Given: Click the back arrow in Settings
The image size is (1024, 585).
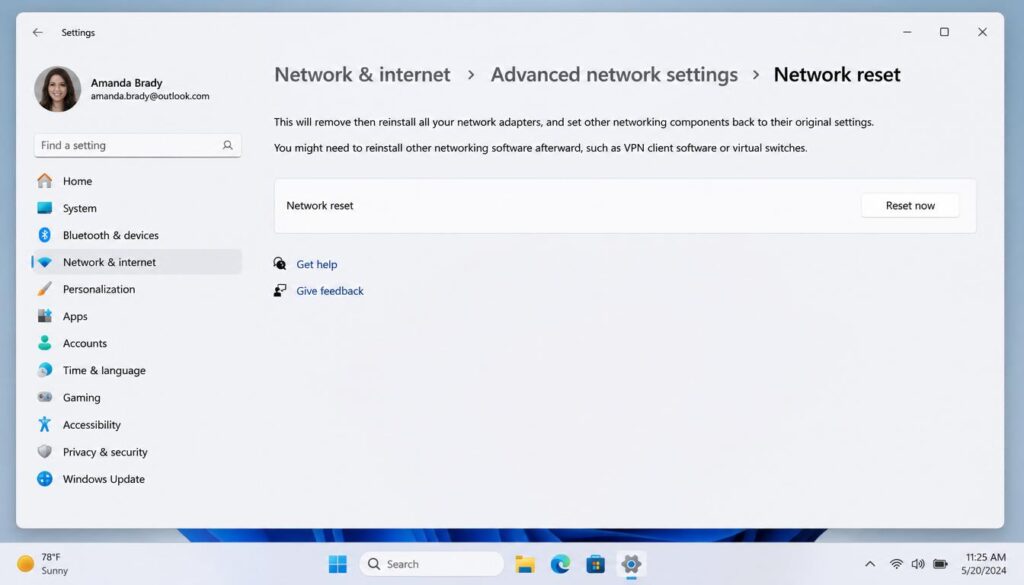Looking at the screenshot, I should 38,32.
